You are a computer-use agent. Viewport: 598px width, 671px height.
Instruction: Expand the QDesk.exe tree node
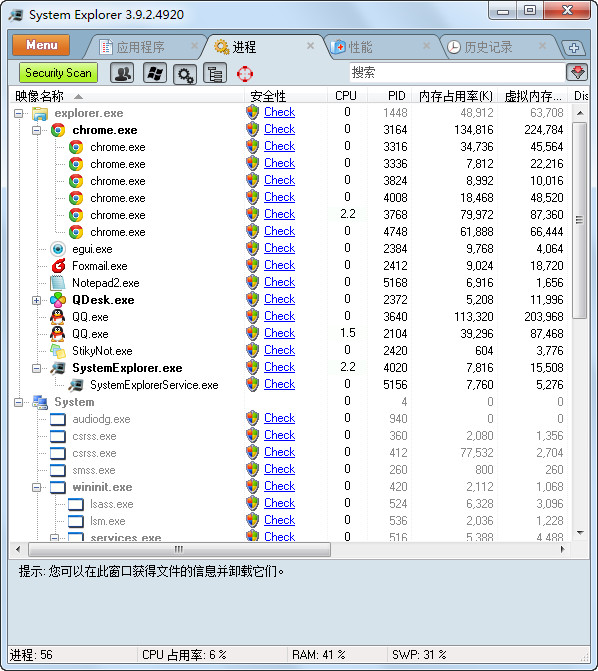36,300
